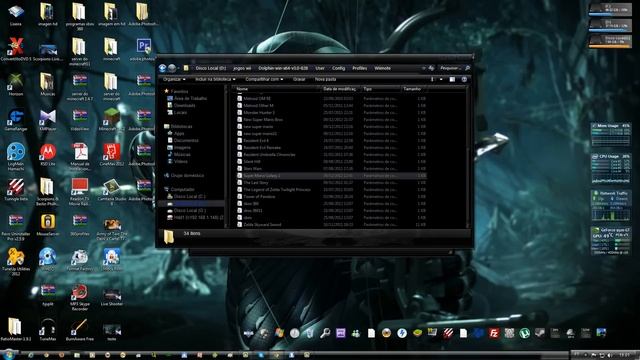640x360 pixels.
Task: Select the jogos wii breadcrumb segment
Action: point(242,68)
